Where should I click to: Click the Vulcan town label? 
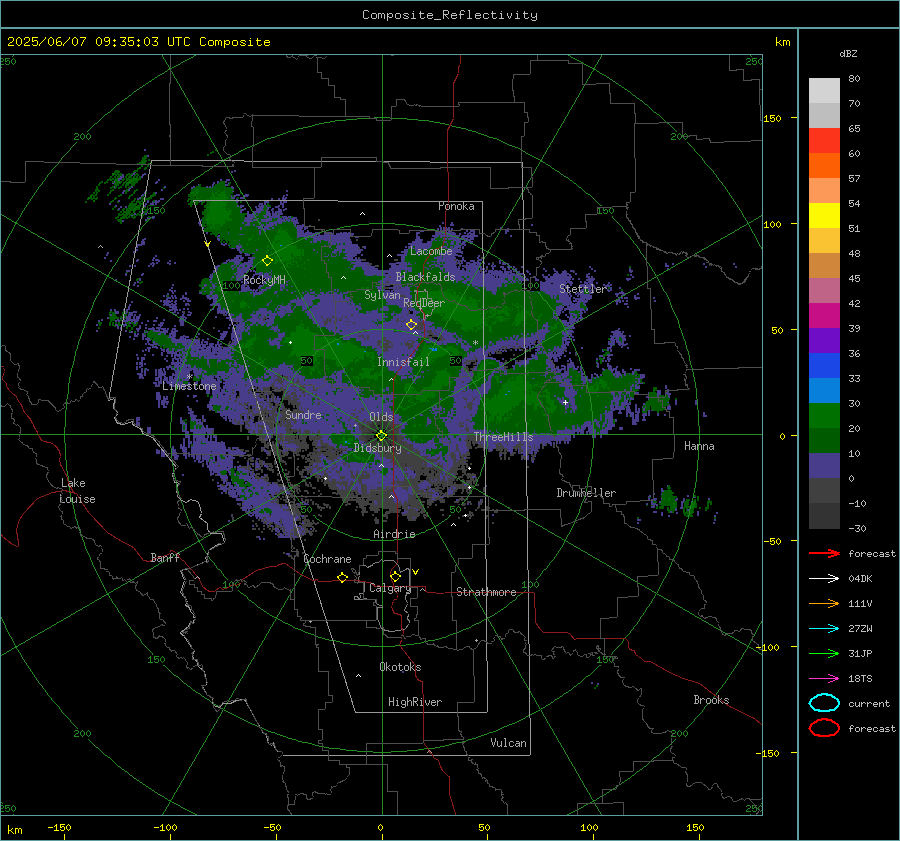click(x=508, y=743)
